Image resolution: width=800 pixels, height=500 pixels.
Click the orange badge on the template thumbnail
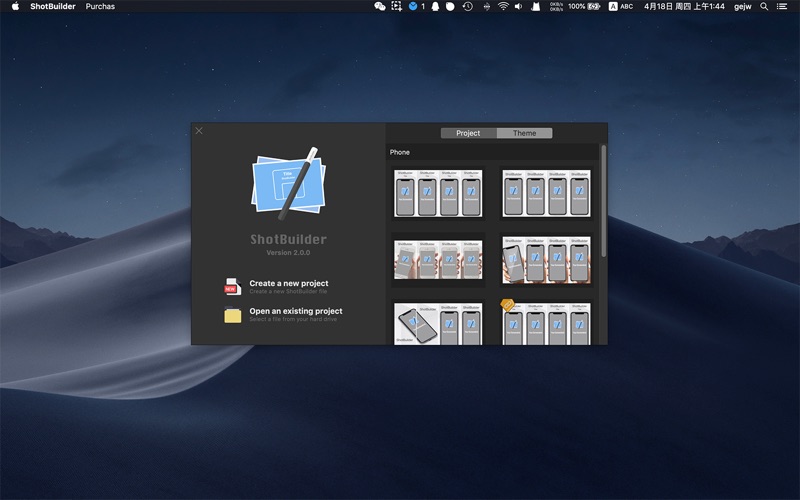point(507,305)
